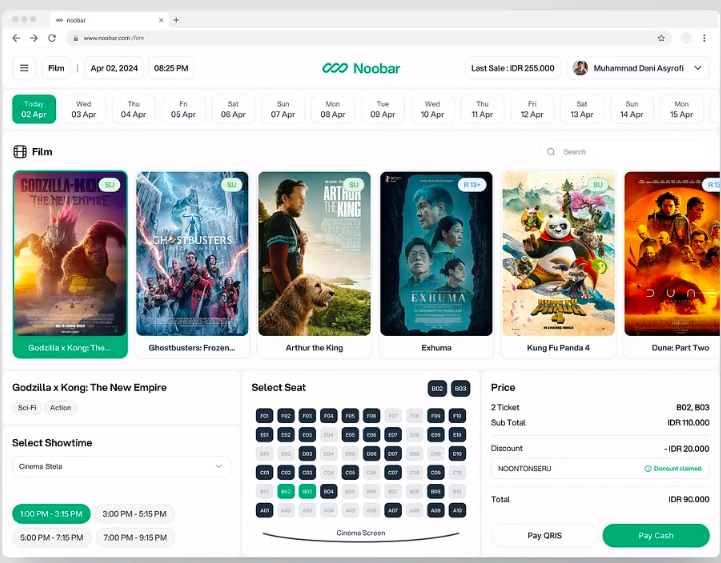Select available seat B05
Screen dimensions: 721x563
coord(350,491)
